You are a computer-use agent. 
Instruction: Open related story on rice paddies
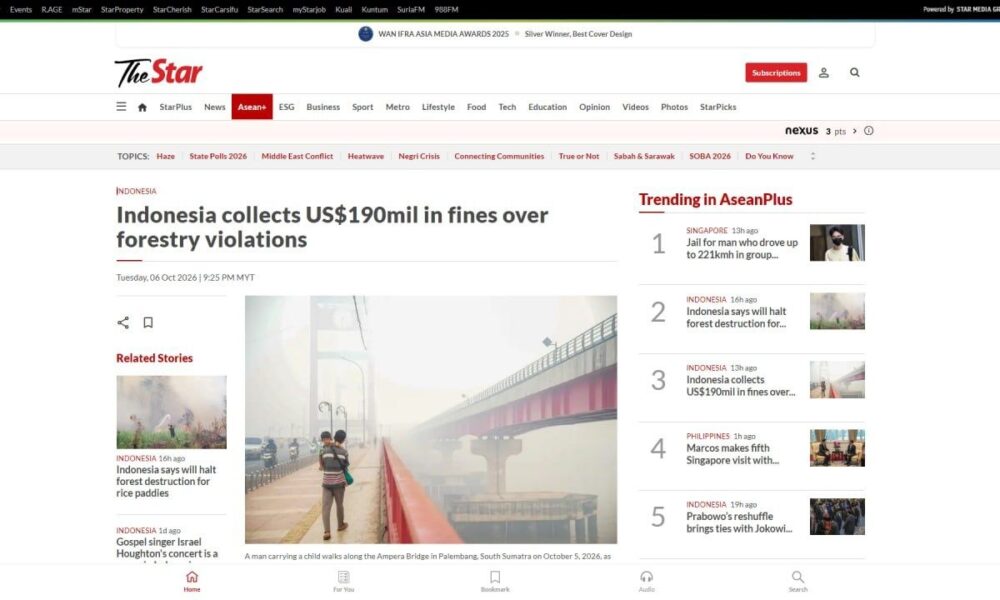pyautogui.click(x=166, y=481)
